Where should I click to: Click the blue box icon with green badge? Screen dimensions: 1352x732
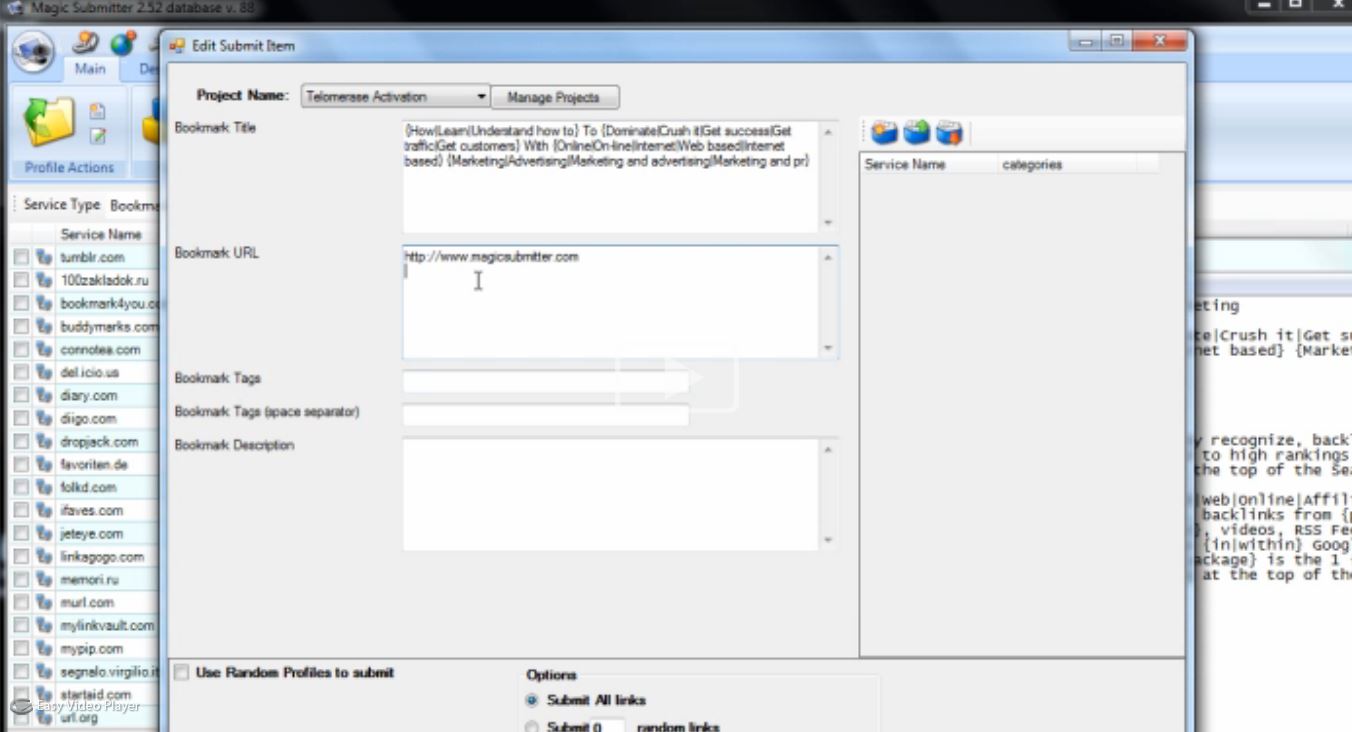pos(916,132)
